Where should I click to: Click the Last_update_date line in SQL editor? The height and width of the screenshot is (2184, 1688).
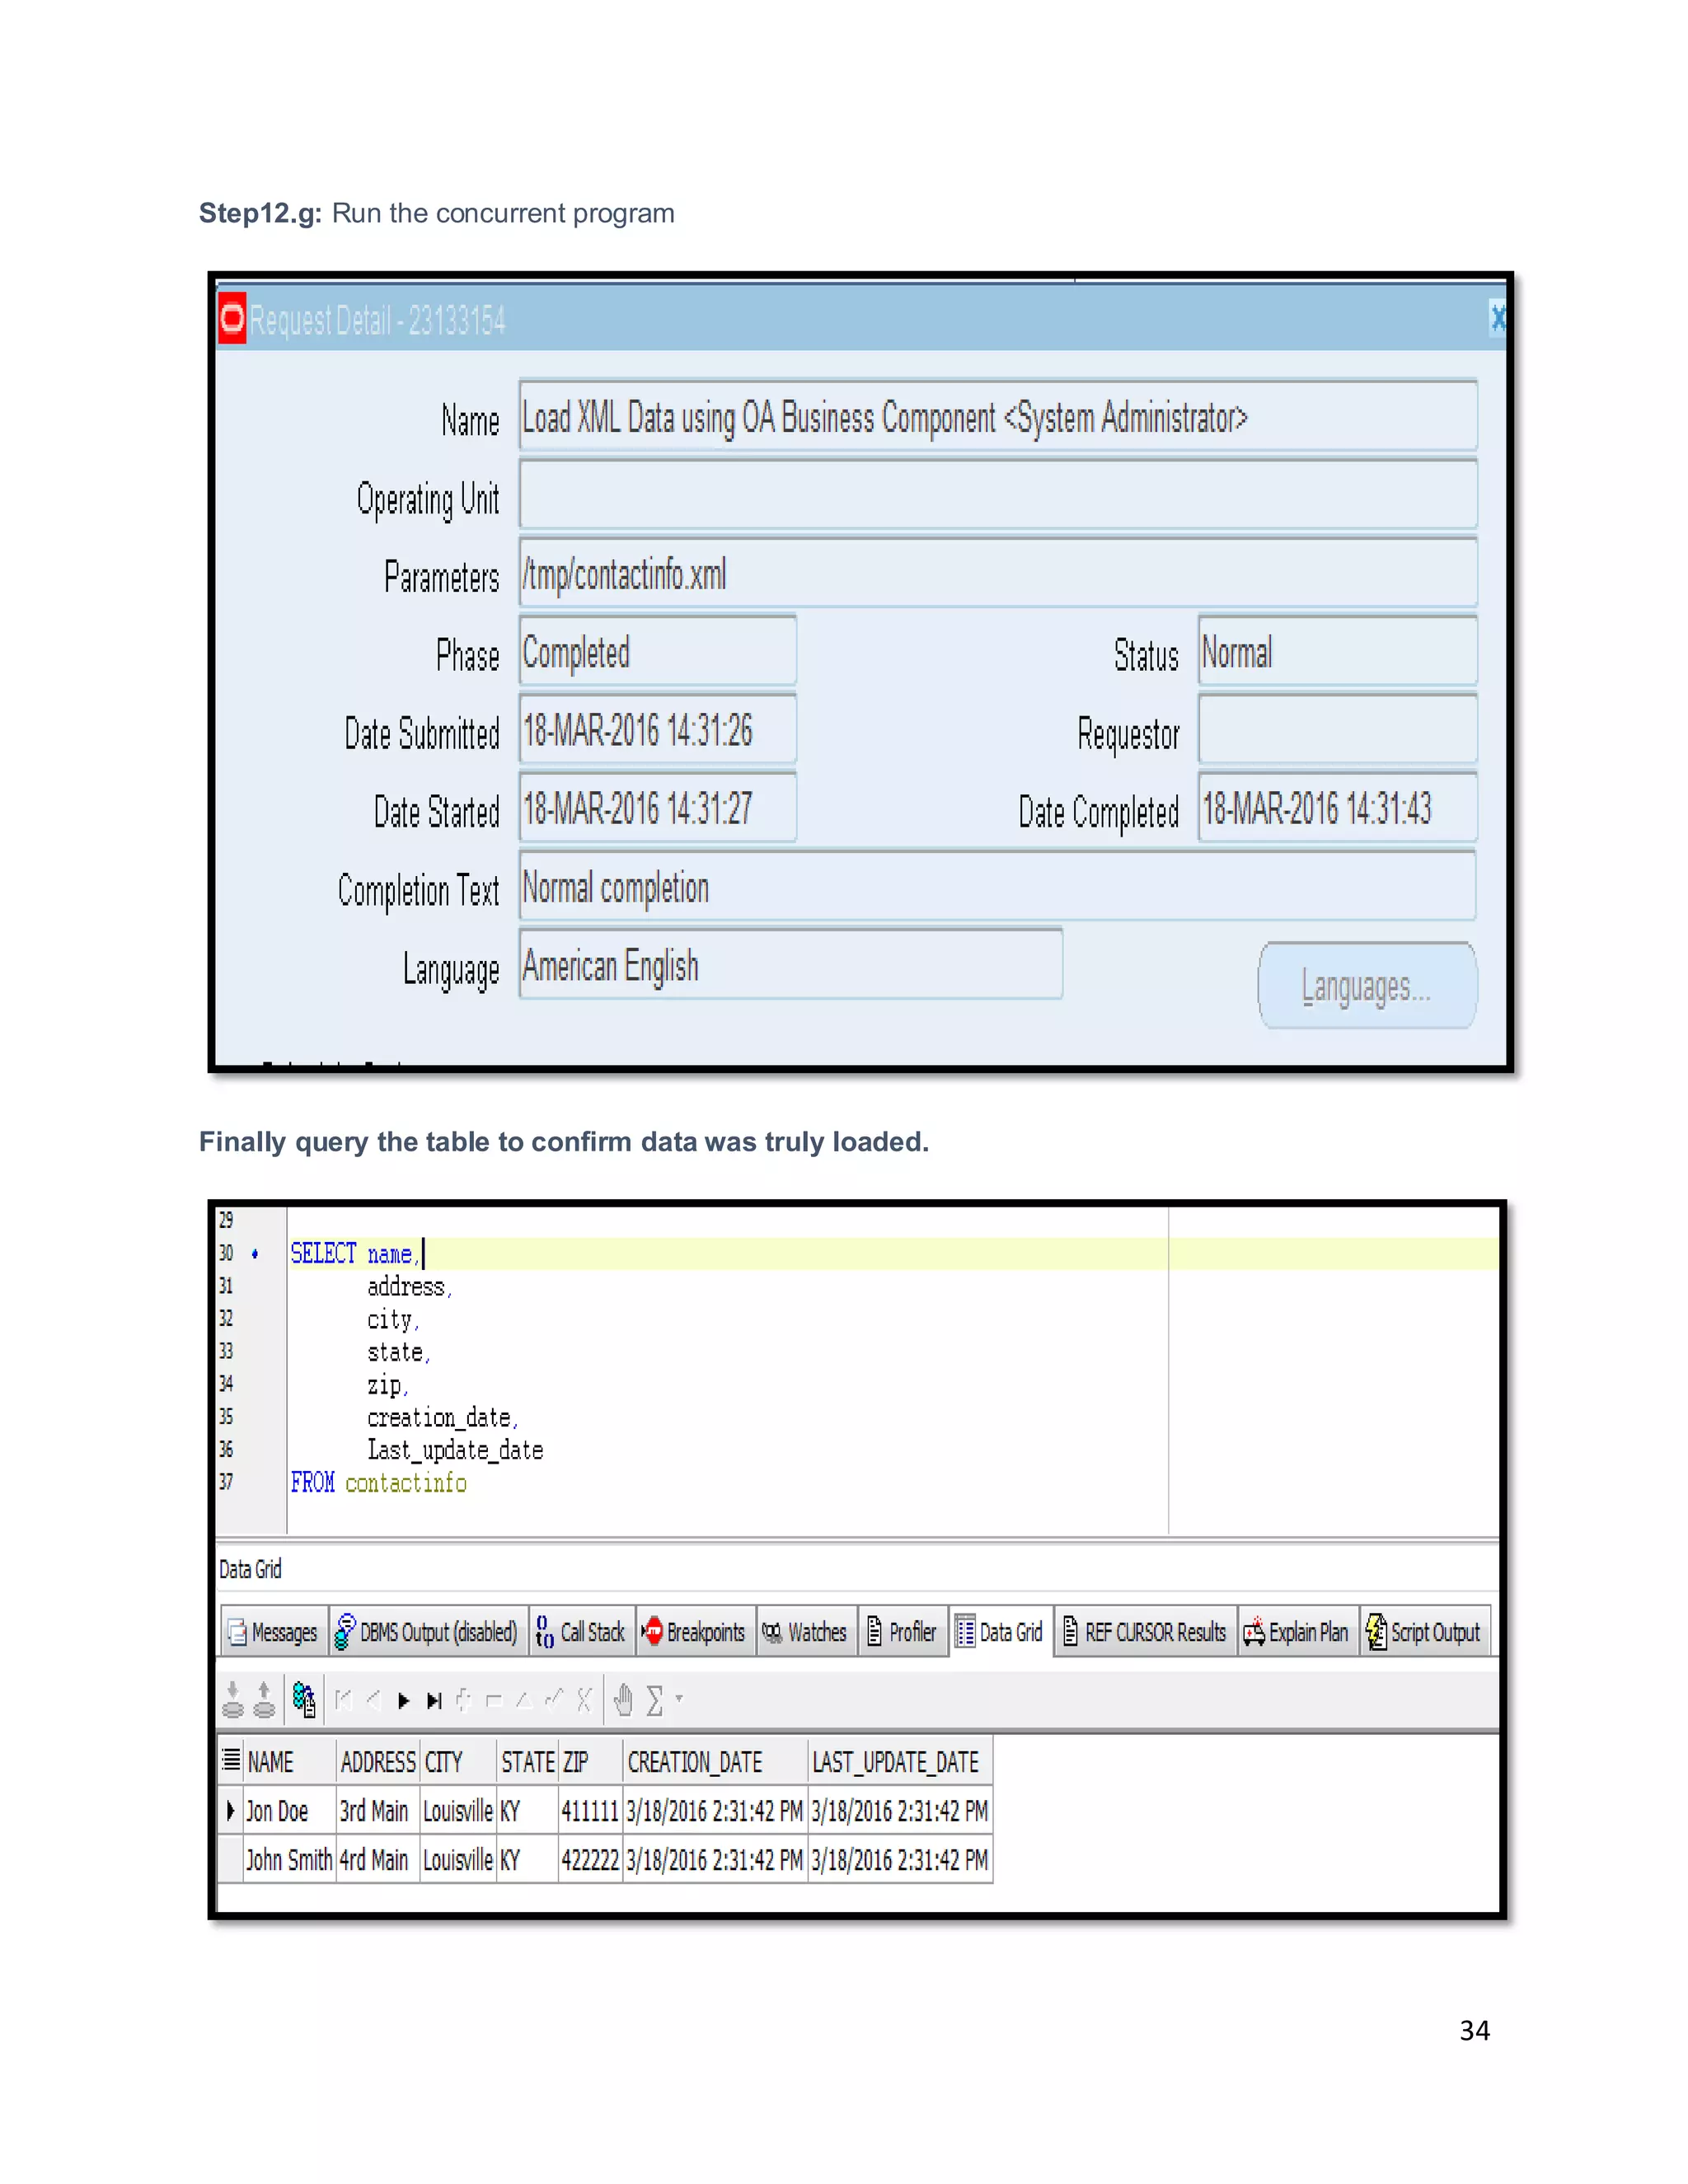455,1450
